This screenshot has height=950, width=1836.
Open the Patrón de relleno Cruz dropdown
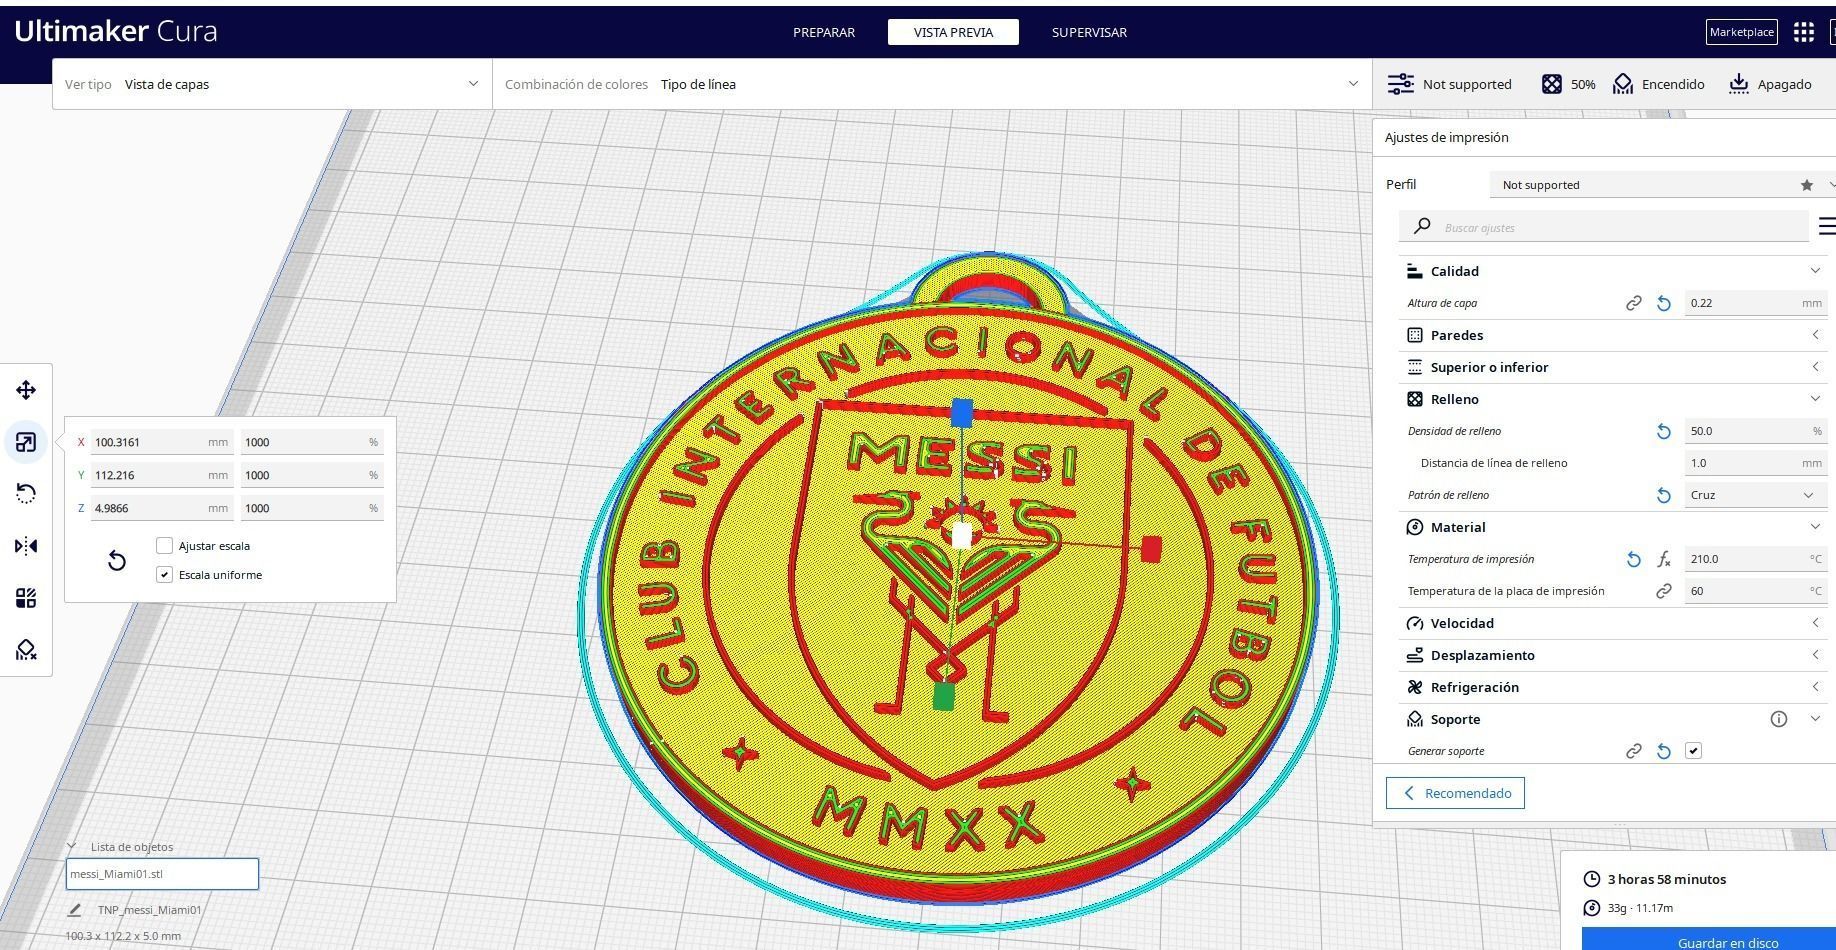pos(1755,495)
